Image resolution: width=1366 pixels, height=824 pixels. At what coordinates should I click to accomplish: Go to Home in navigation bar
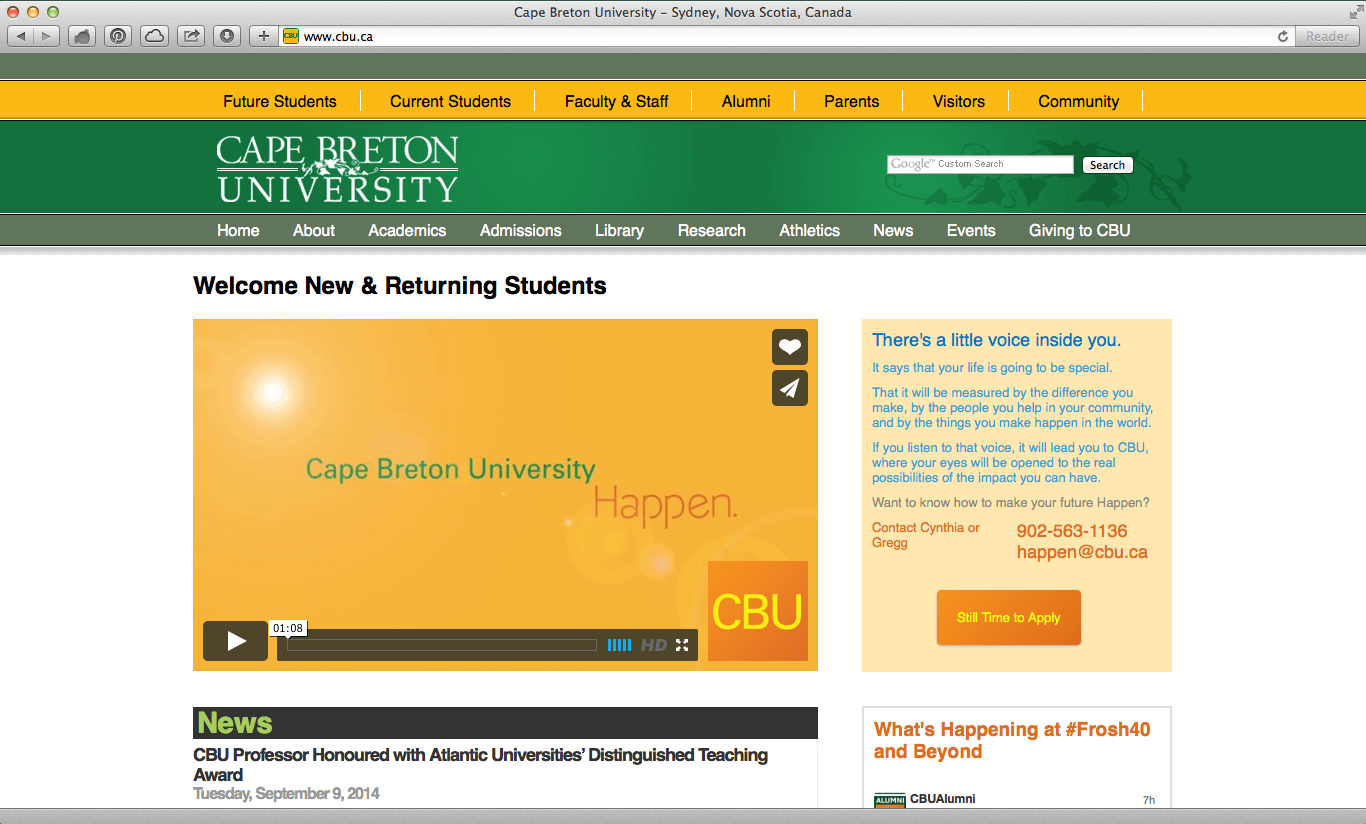238,230
